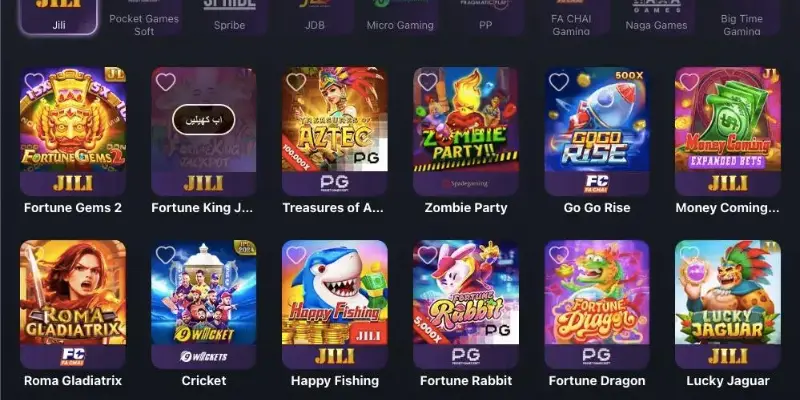Favorite Fortune Gems 2 with heart icon
This screenshot has width=800, height=400.
pos(34,82)
